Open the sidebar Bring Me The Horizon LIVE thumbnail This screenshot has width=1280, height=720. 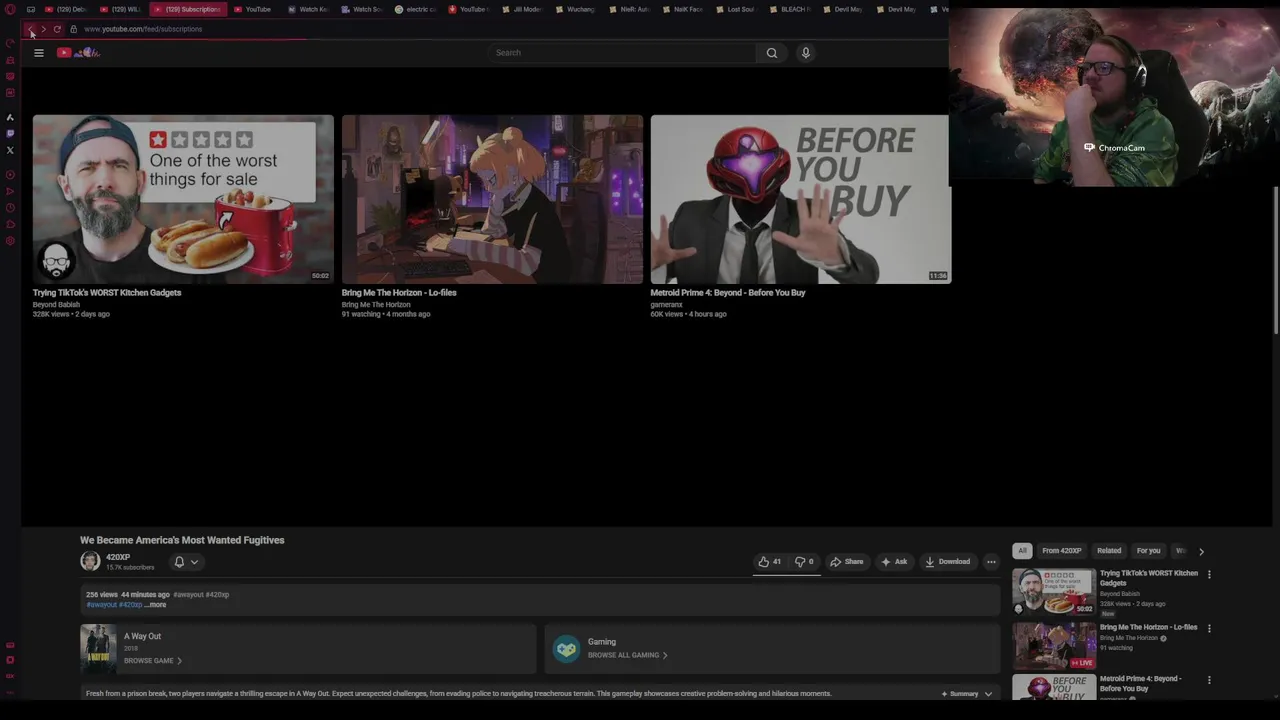point(1054,645)
